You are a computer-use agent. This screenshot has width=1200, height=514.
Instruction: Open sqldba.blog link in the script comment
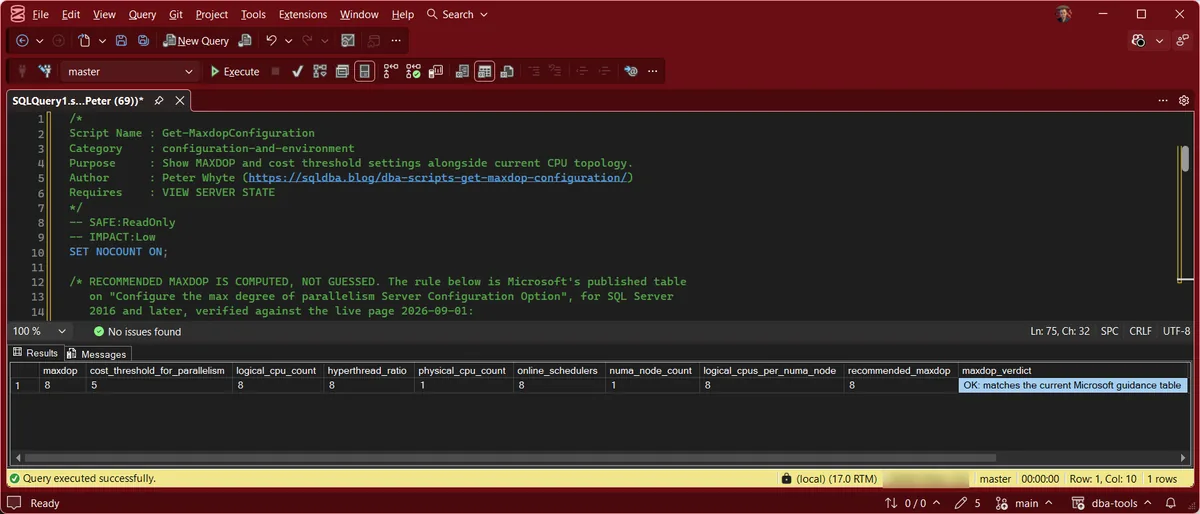[438, 177]
